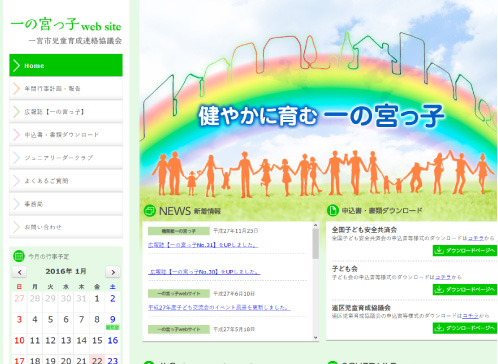Click the green calendar icon beside 今月の行事予定
This screenshot has height=364, width=498.
pos(19,256)
